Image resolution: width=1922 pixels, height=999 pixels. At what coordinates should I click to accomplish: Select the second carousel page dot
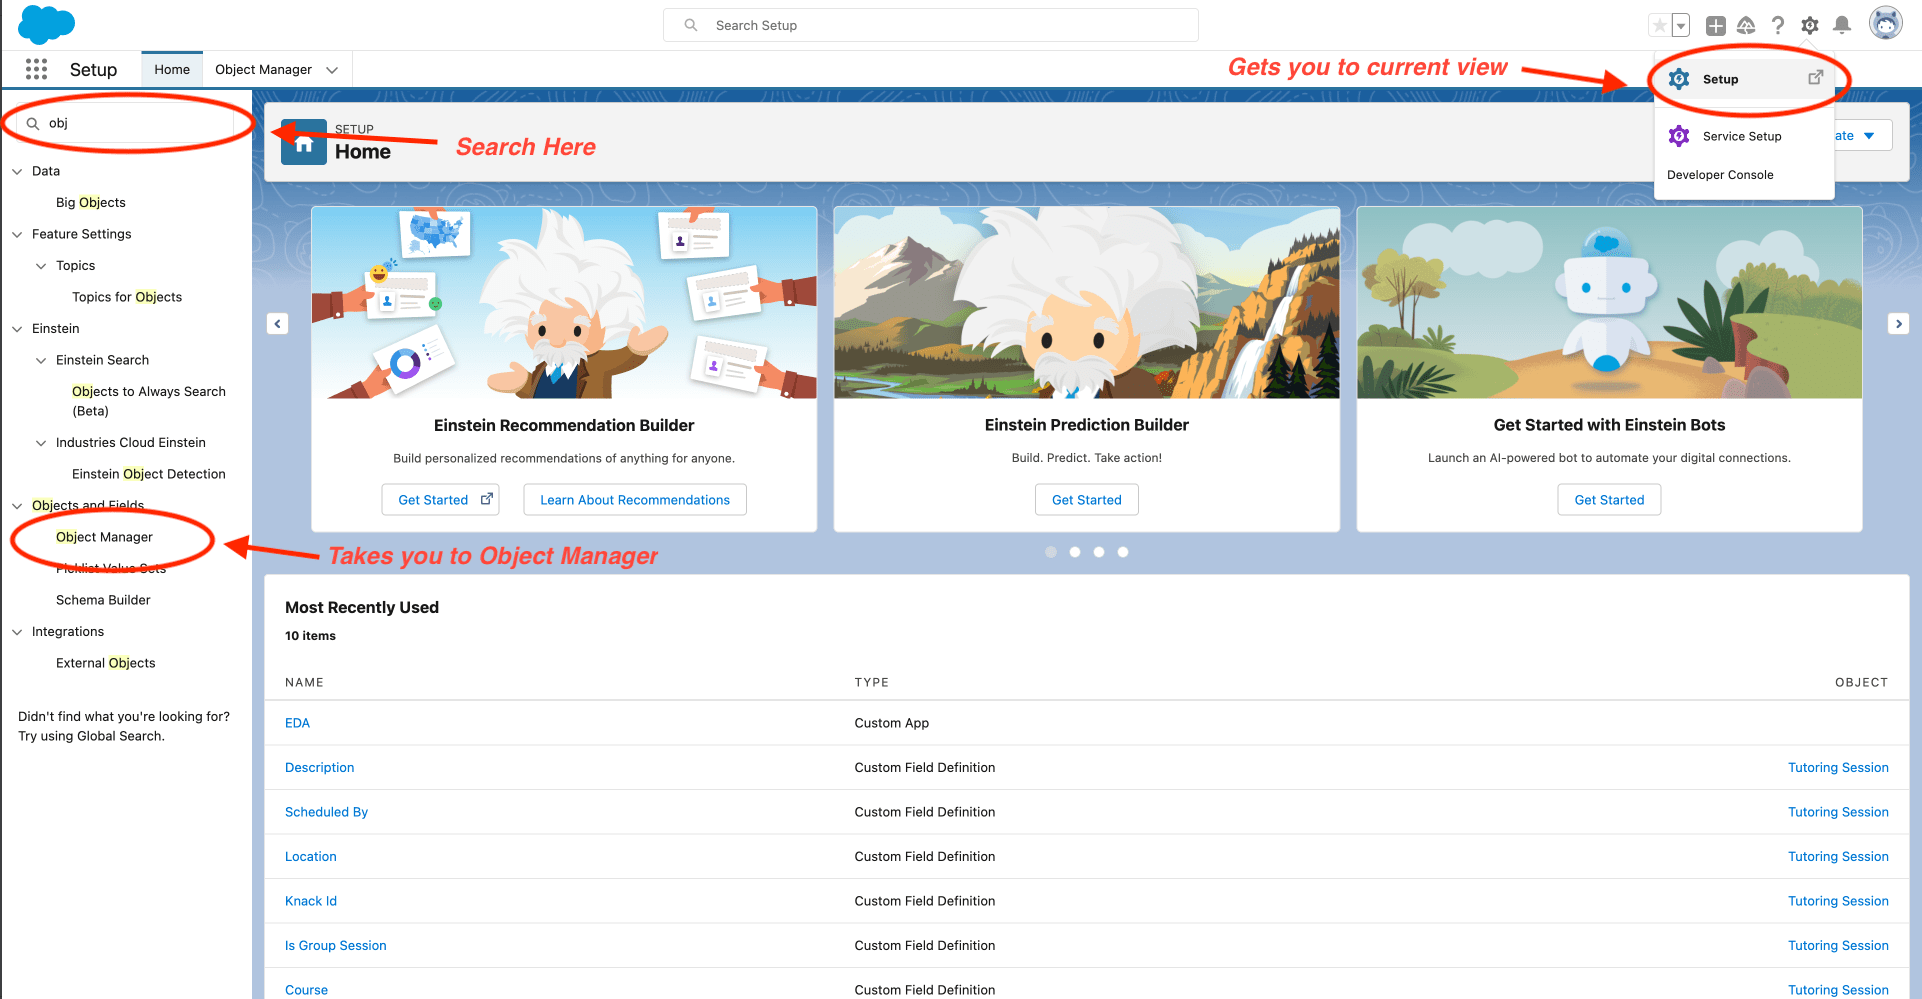point(1075,551)
